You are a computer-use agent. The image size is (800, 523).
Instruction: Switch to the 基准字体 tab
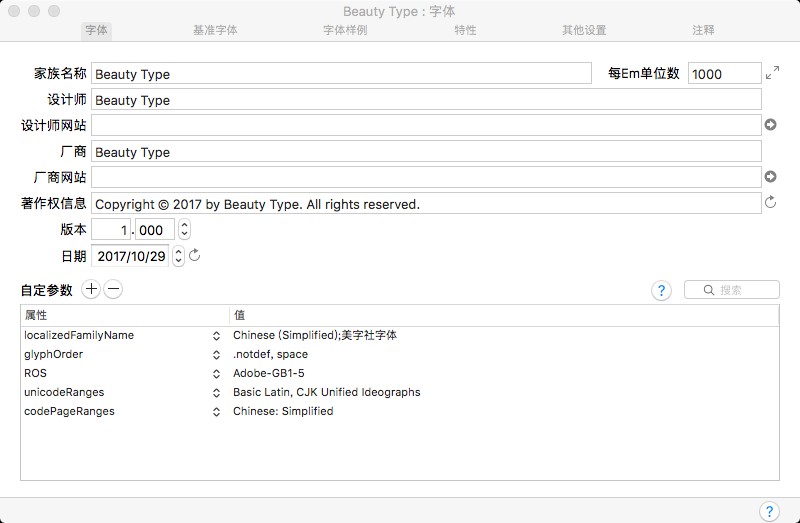click(x=215, y=30)
